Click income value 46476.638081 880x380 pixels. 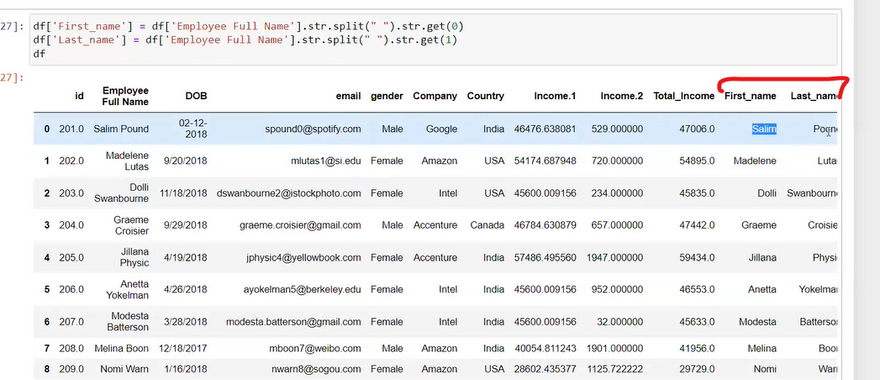[545, 129]
